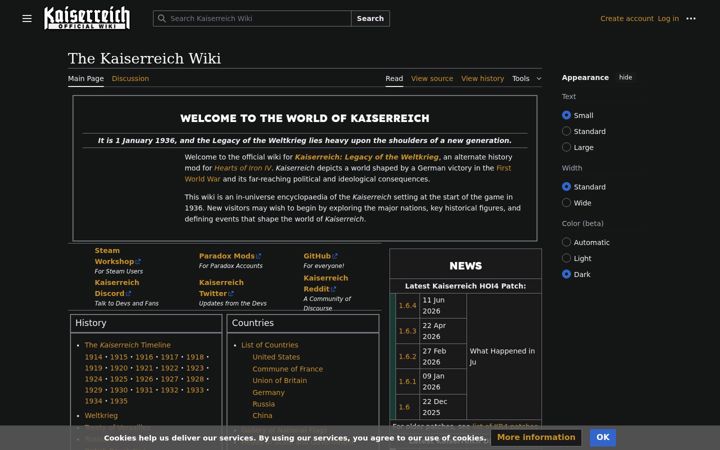Open patch 1.6.2 link
720x450 pixels.
pos(407,356)
